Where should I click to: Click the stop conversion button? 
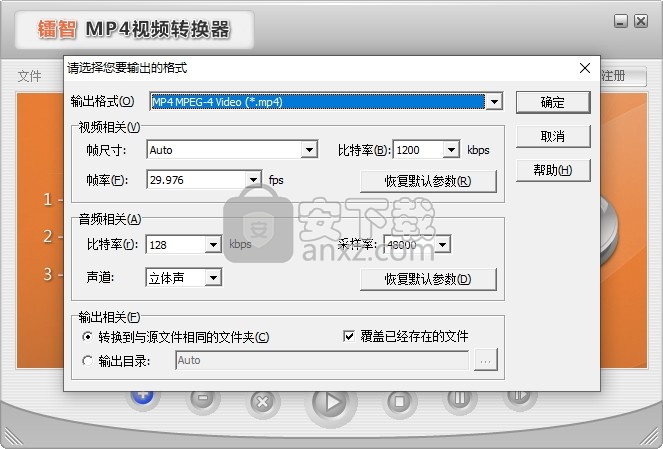[400, 401]
